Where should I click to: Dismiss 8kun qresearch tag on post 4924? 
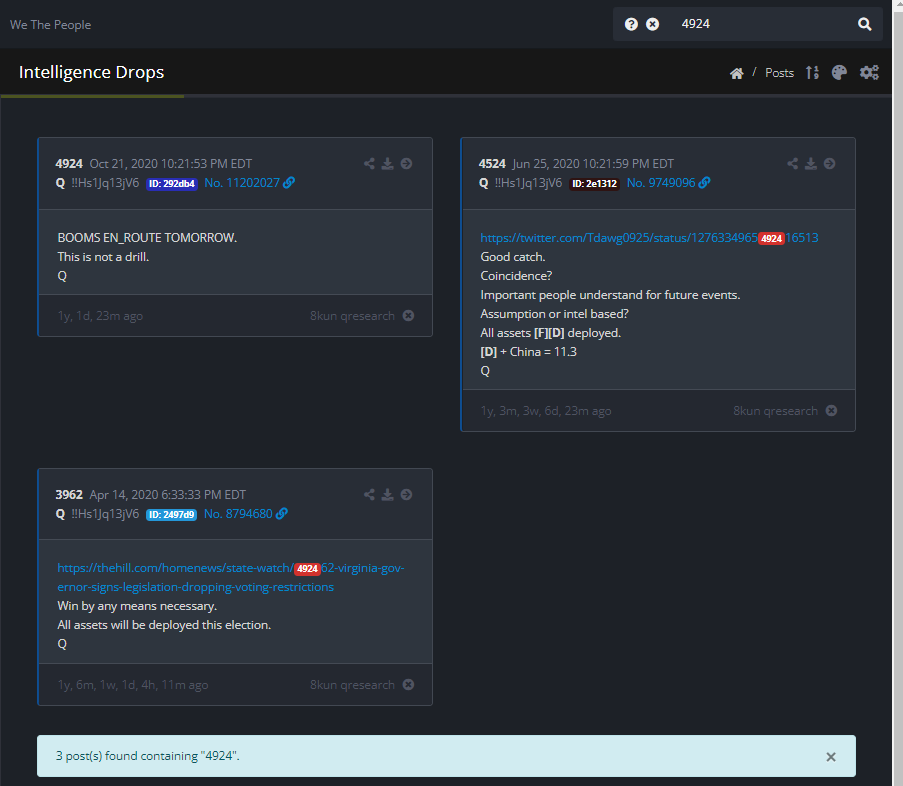[408, 316]
